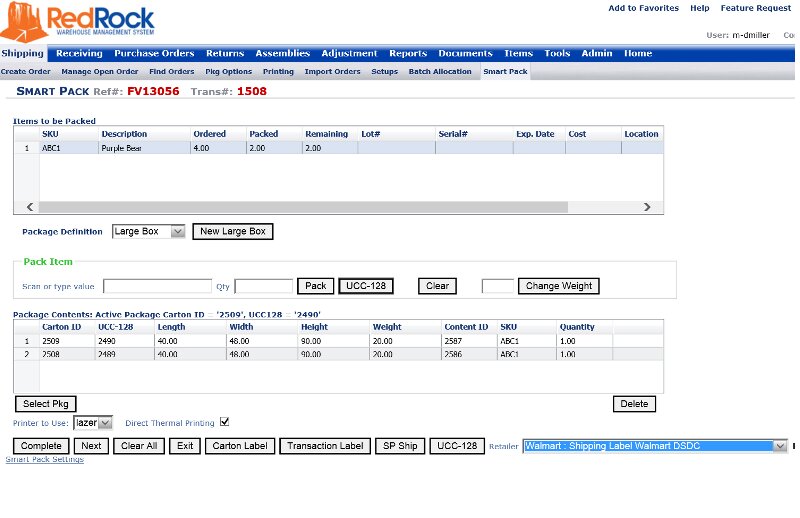The width and height of the screenshot is (800, 518).
Task: Open the Smart Pack Settings link
Action: click(x=44, y=459)
